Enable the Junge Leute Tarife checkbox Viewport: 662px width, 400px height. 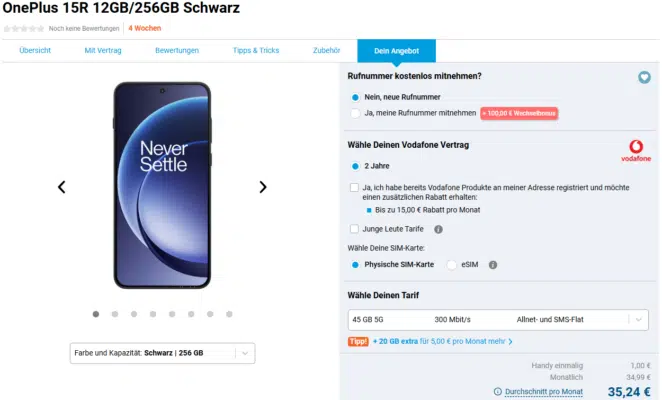(355, 229)
